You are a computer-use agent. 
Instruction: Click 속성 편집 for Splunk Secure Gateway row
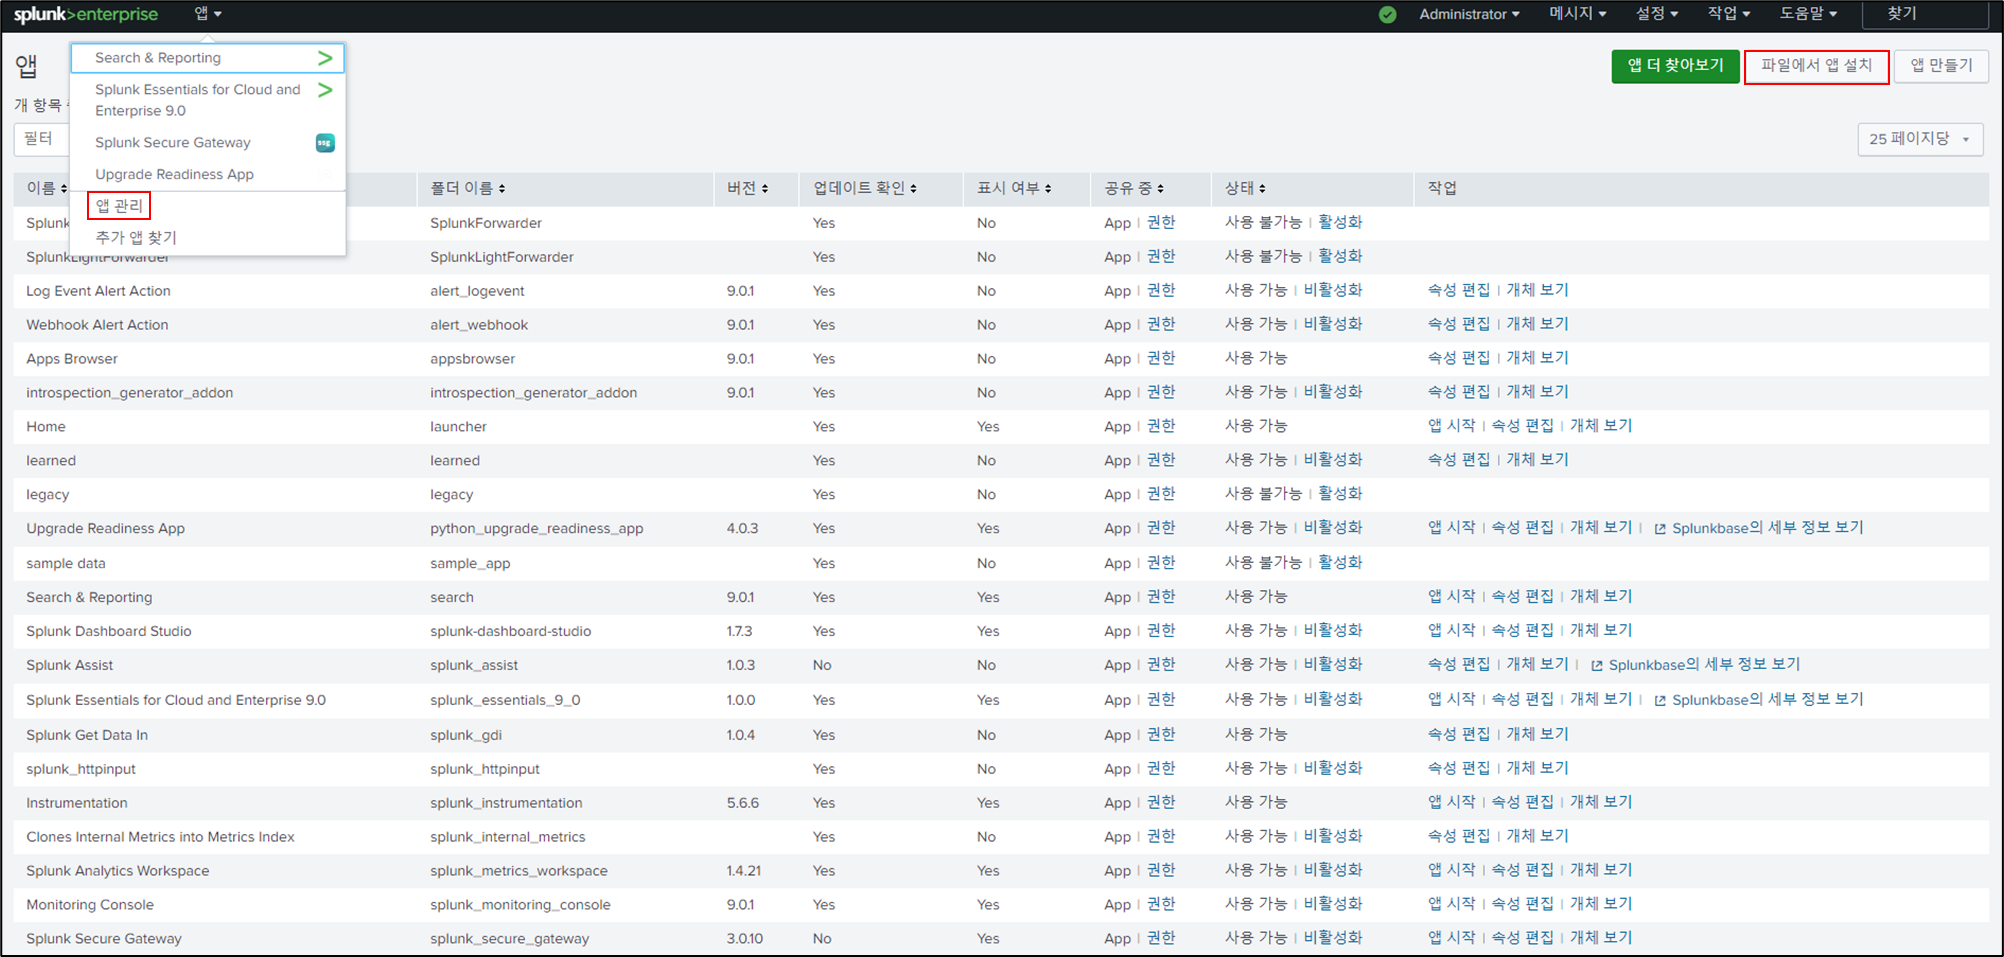[1523, 940]
